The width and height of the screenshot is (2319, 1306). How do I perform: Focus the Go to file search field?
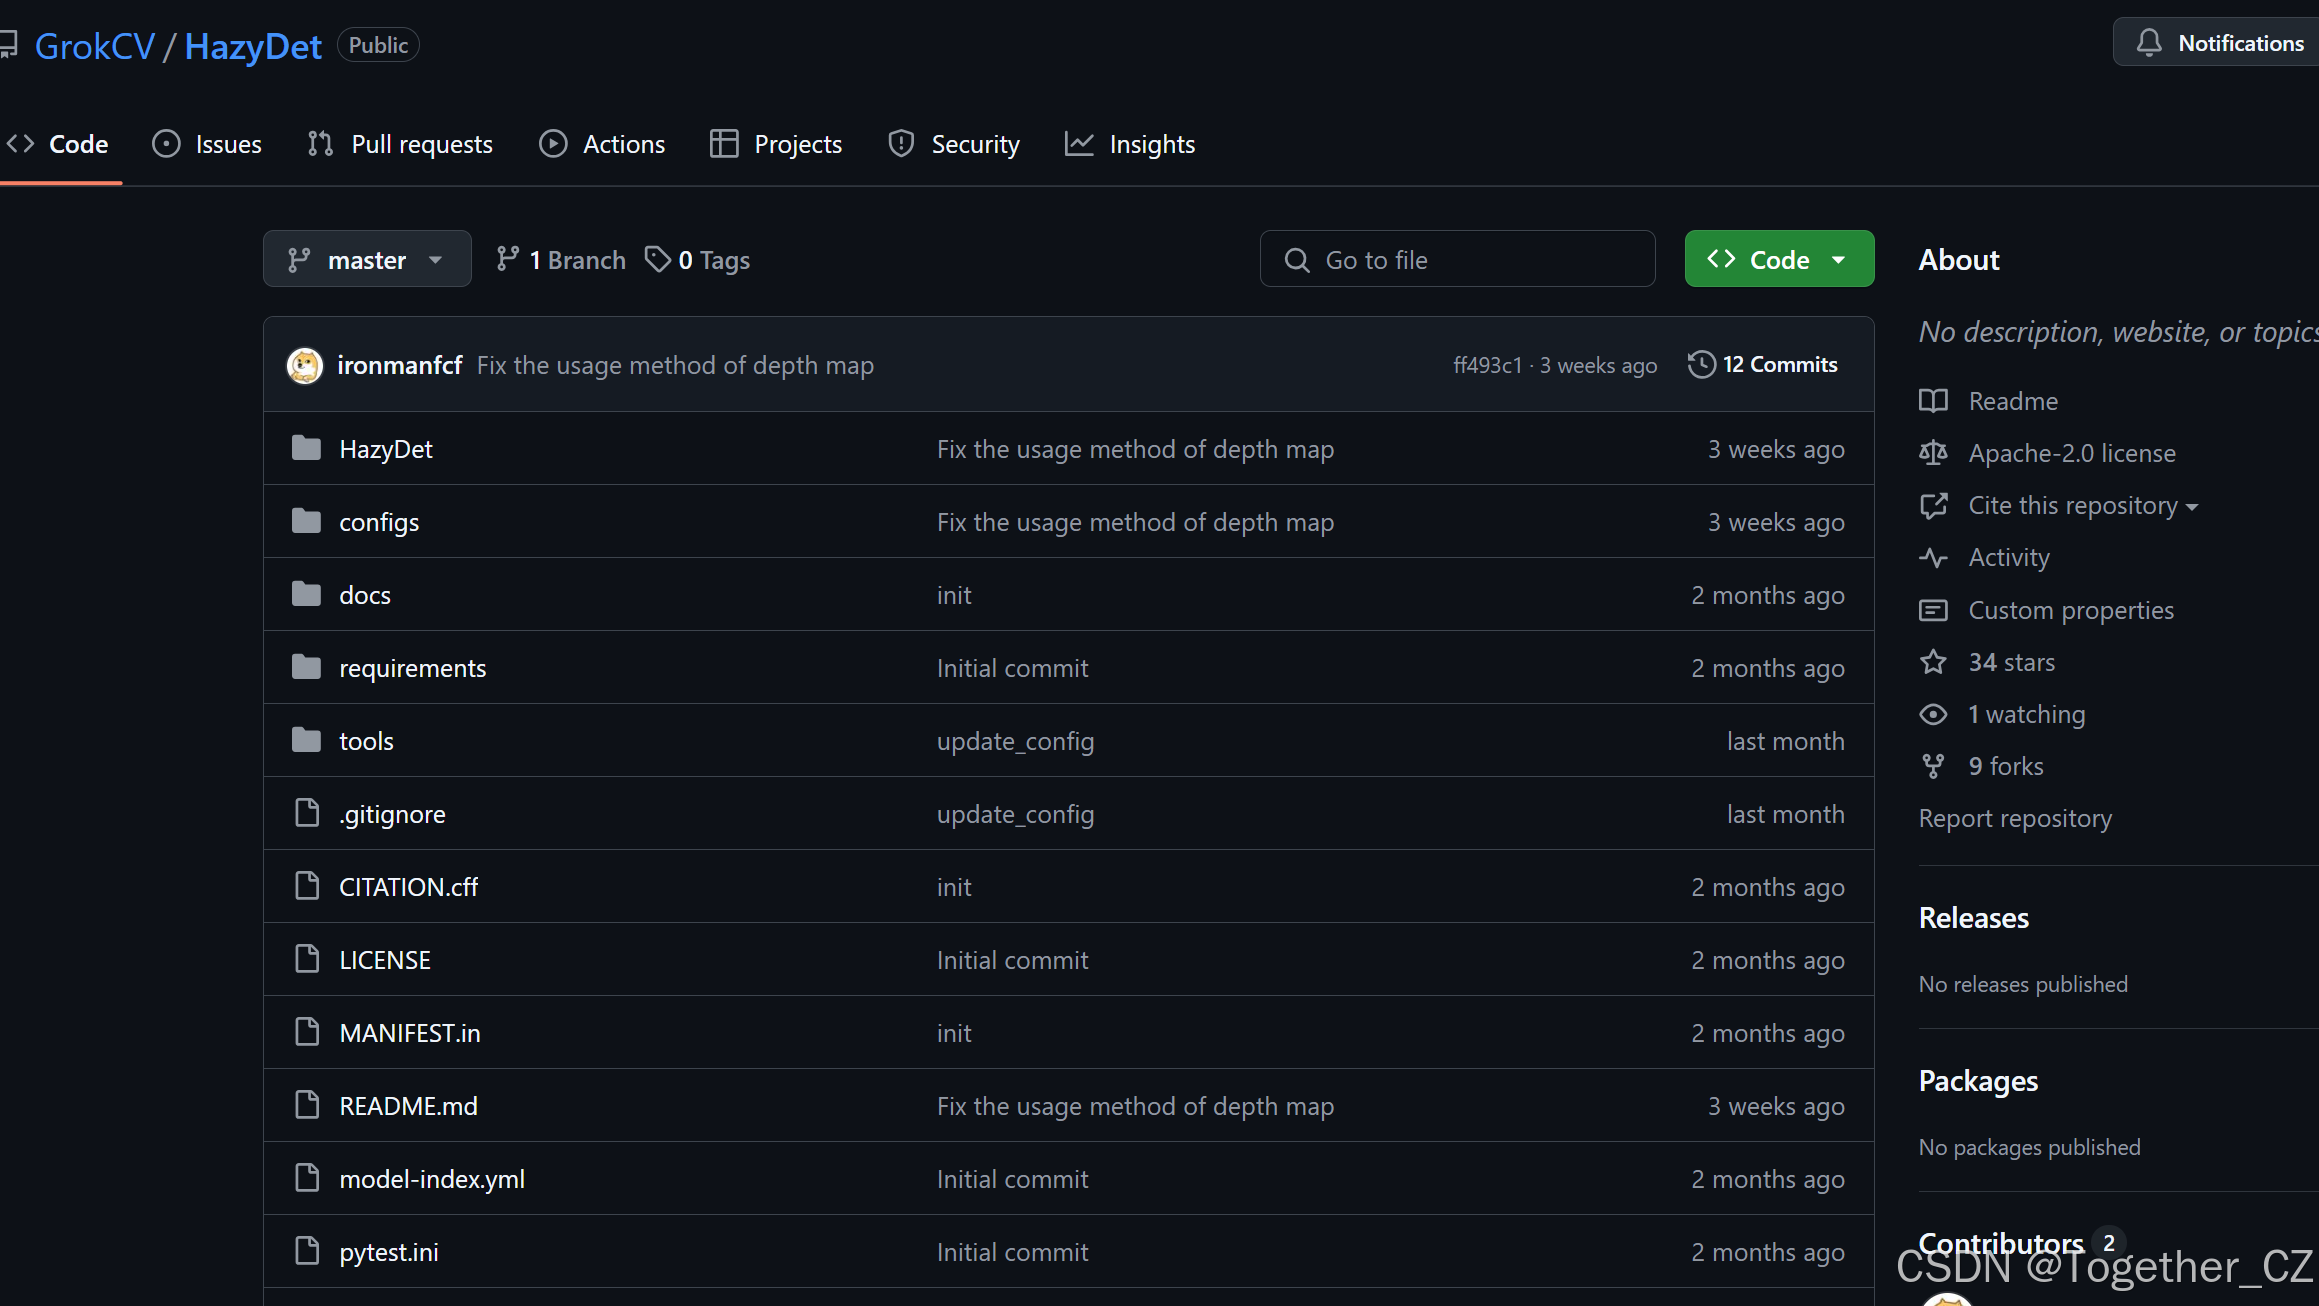(1457, 260)
